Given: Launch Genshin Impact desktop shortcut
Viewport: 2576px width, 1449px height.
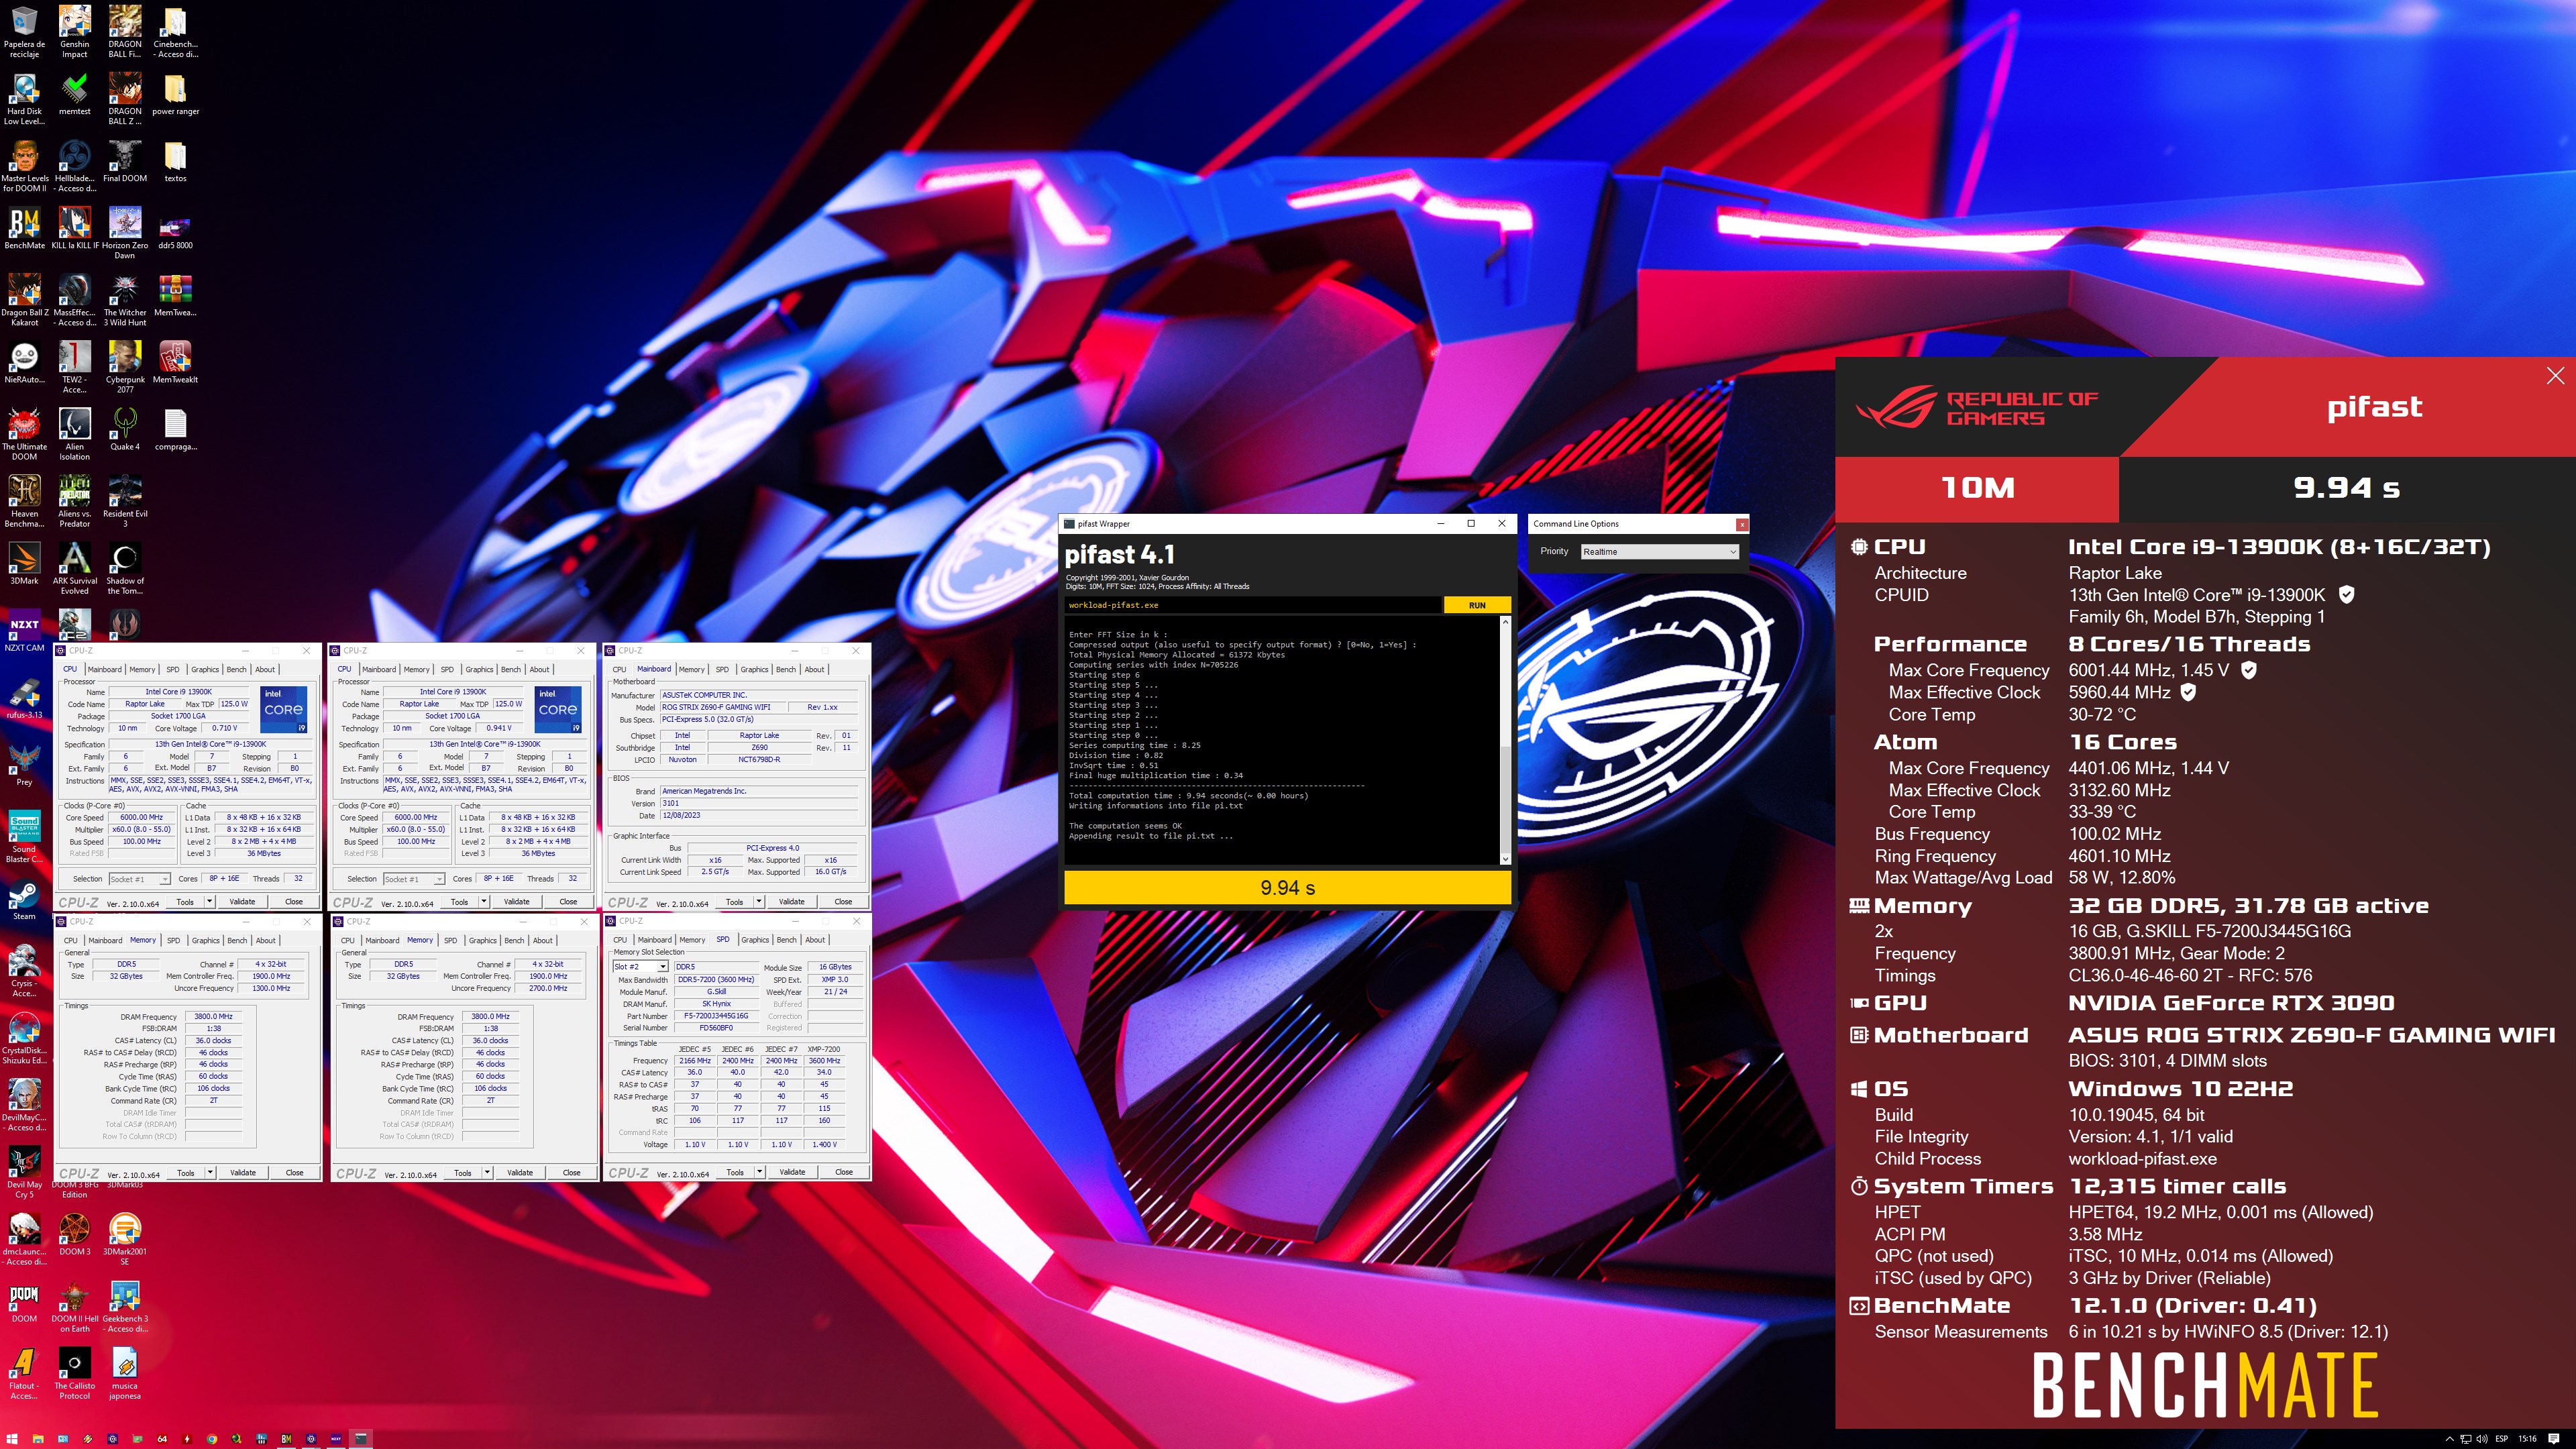Looking at the screenshot, I should (x=75, y=31).
